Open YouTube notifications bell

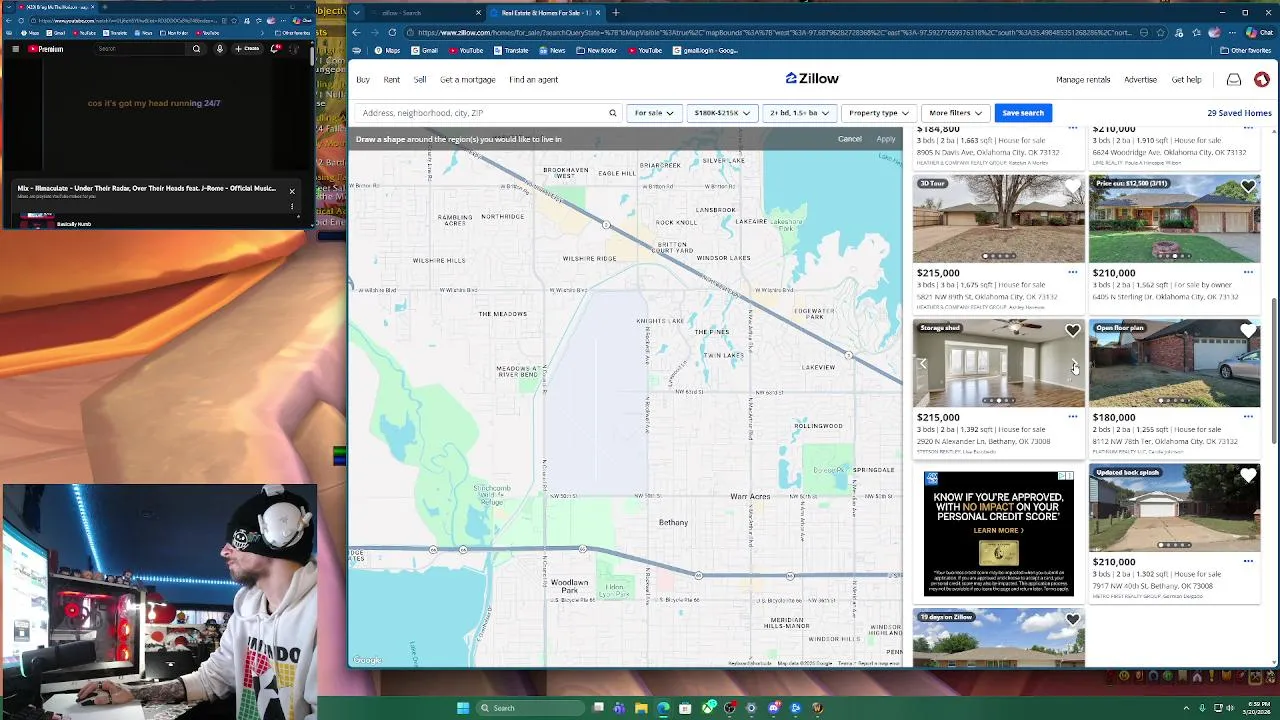click(x=276, y=48)
